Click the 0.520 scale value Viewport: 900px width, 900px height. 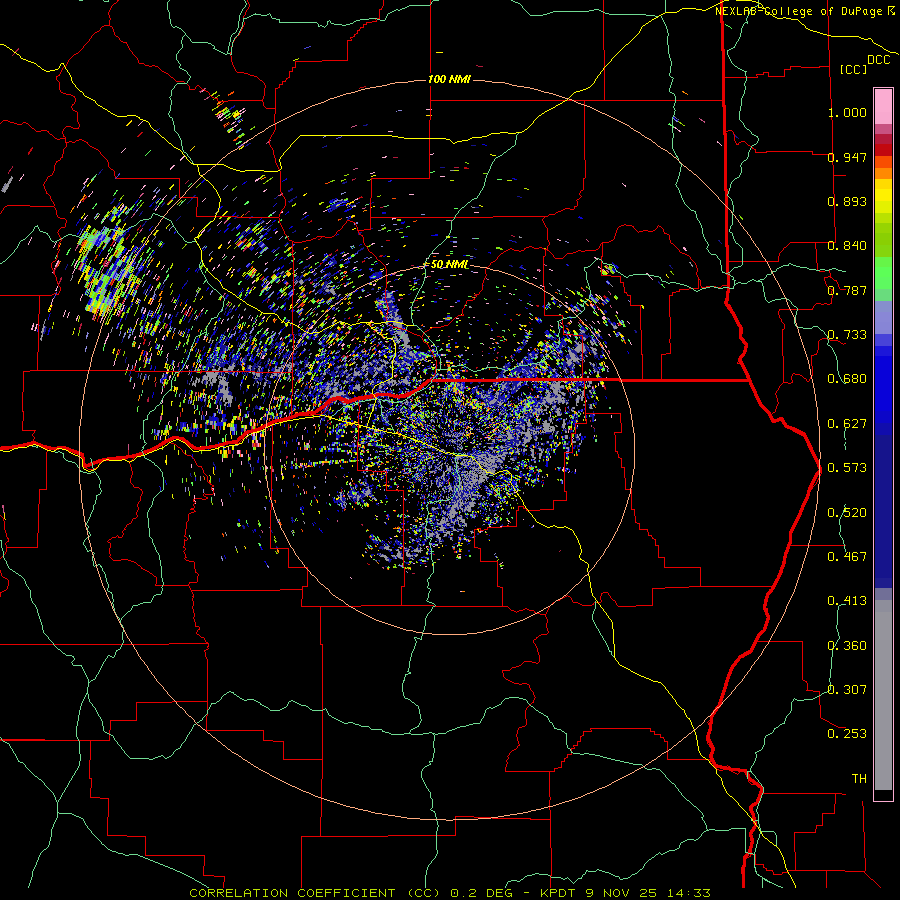(x=847, y=513)
